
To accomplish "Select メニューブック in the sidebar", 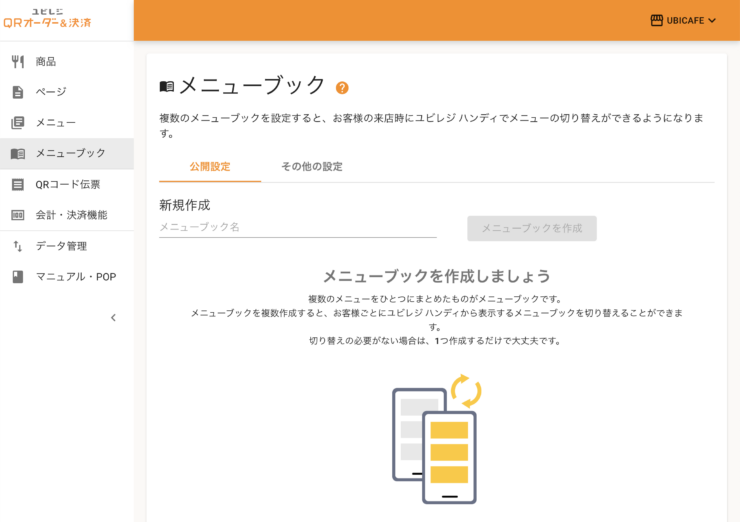I will 67,153.
